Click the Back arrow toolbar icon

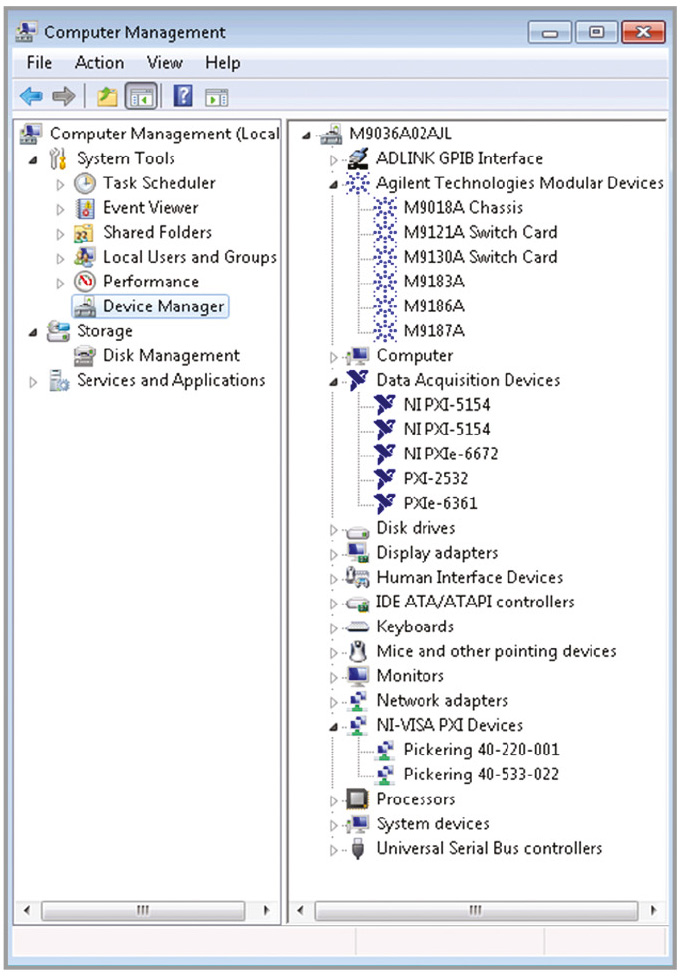point(32,96)
